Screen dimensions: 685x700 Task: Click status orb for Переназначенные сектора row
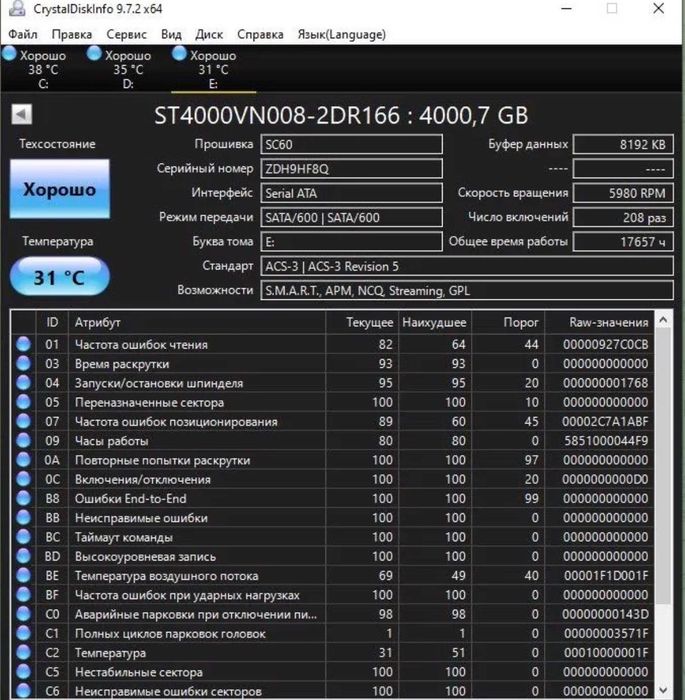23,402
